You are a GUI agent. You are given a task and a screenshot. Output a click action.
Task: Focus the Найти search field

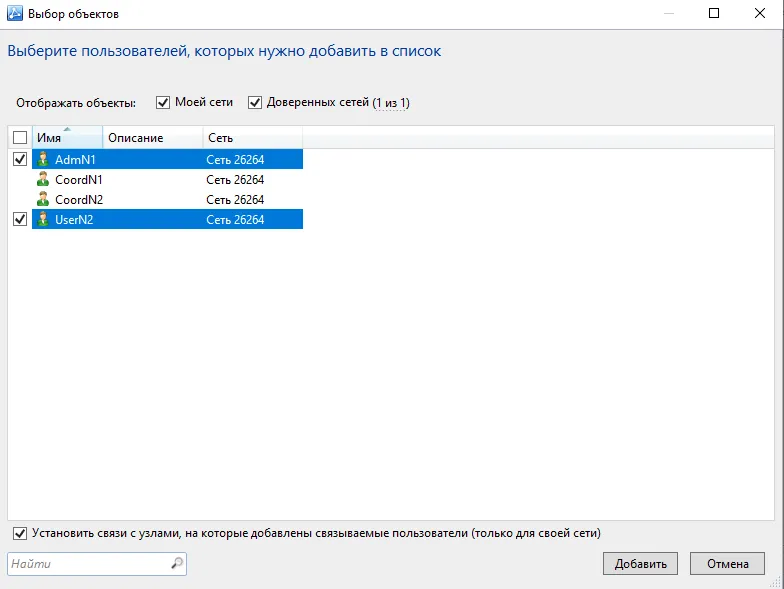(97, 564)
